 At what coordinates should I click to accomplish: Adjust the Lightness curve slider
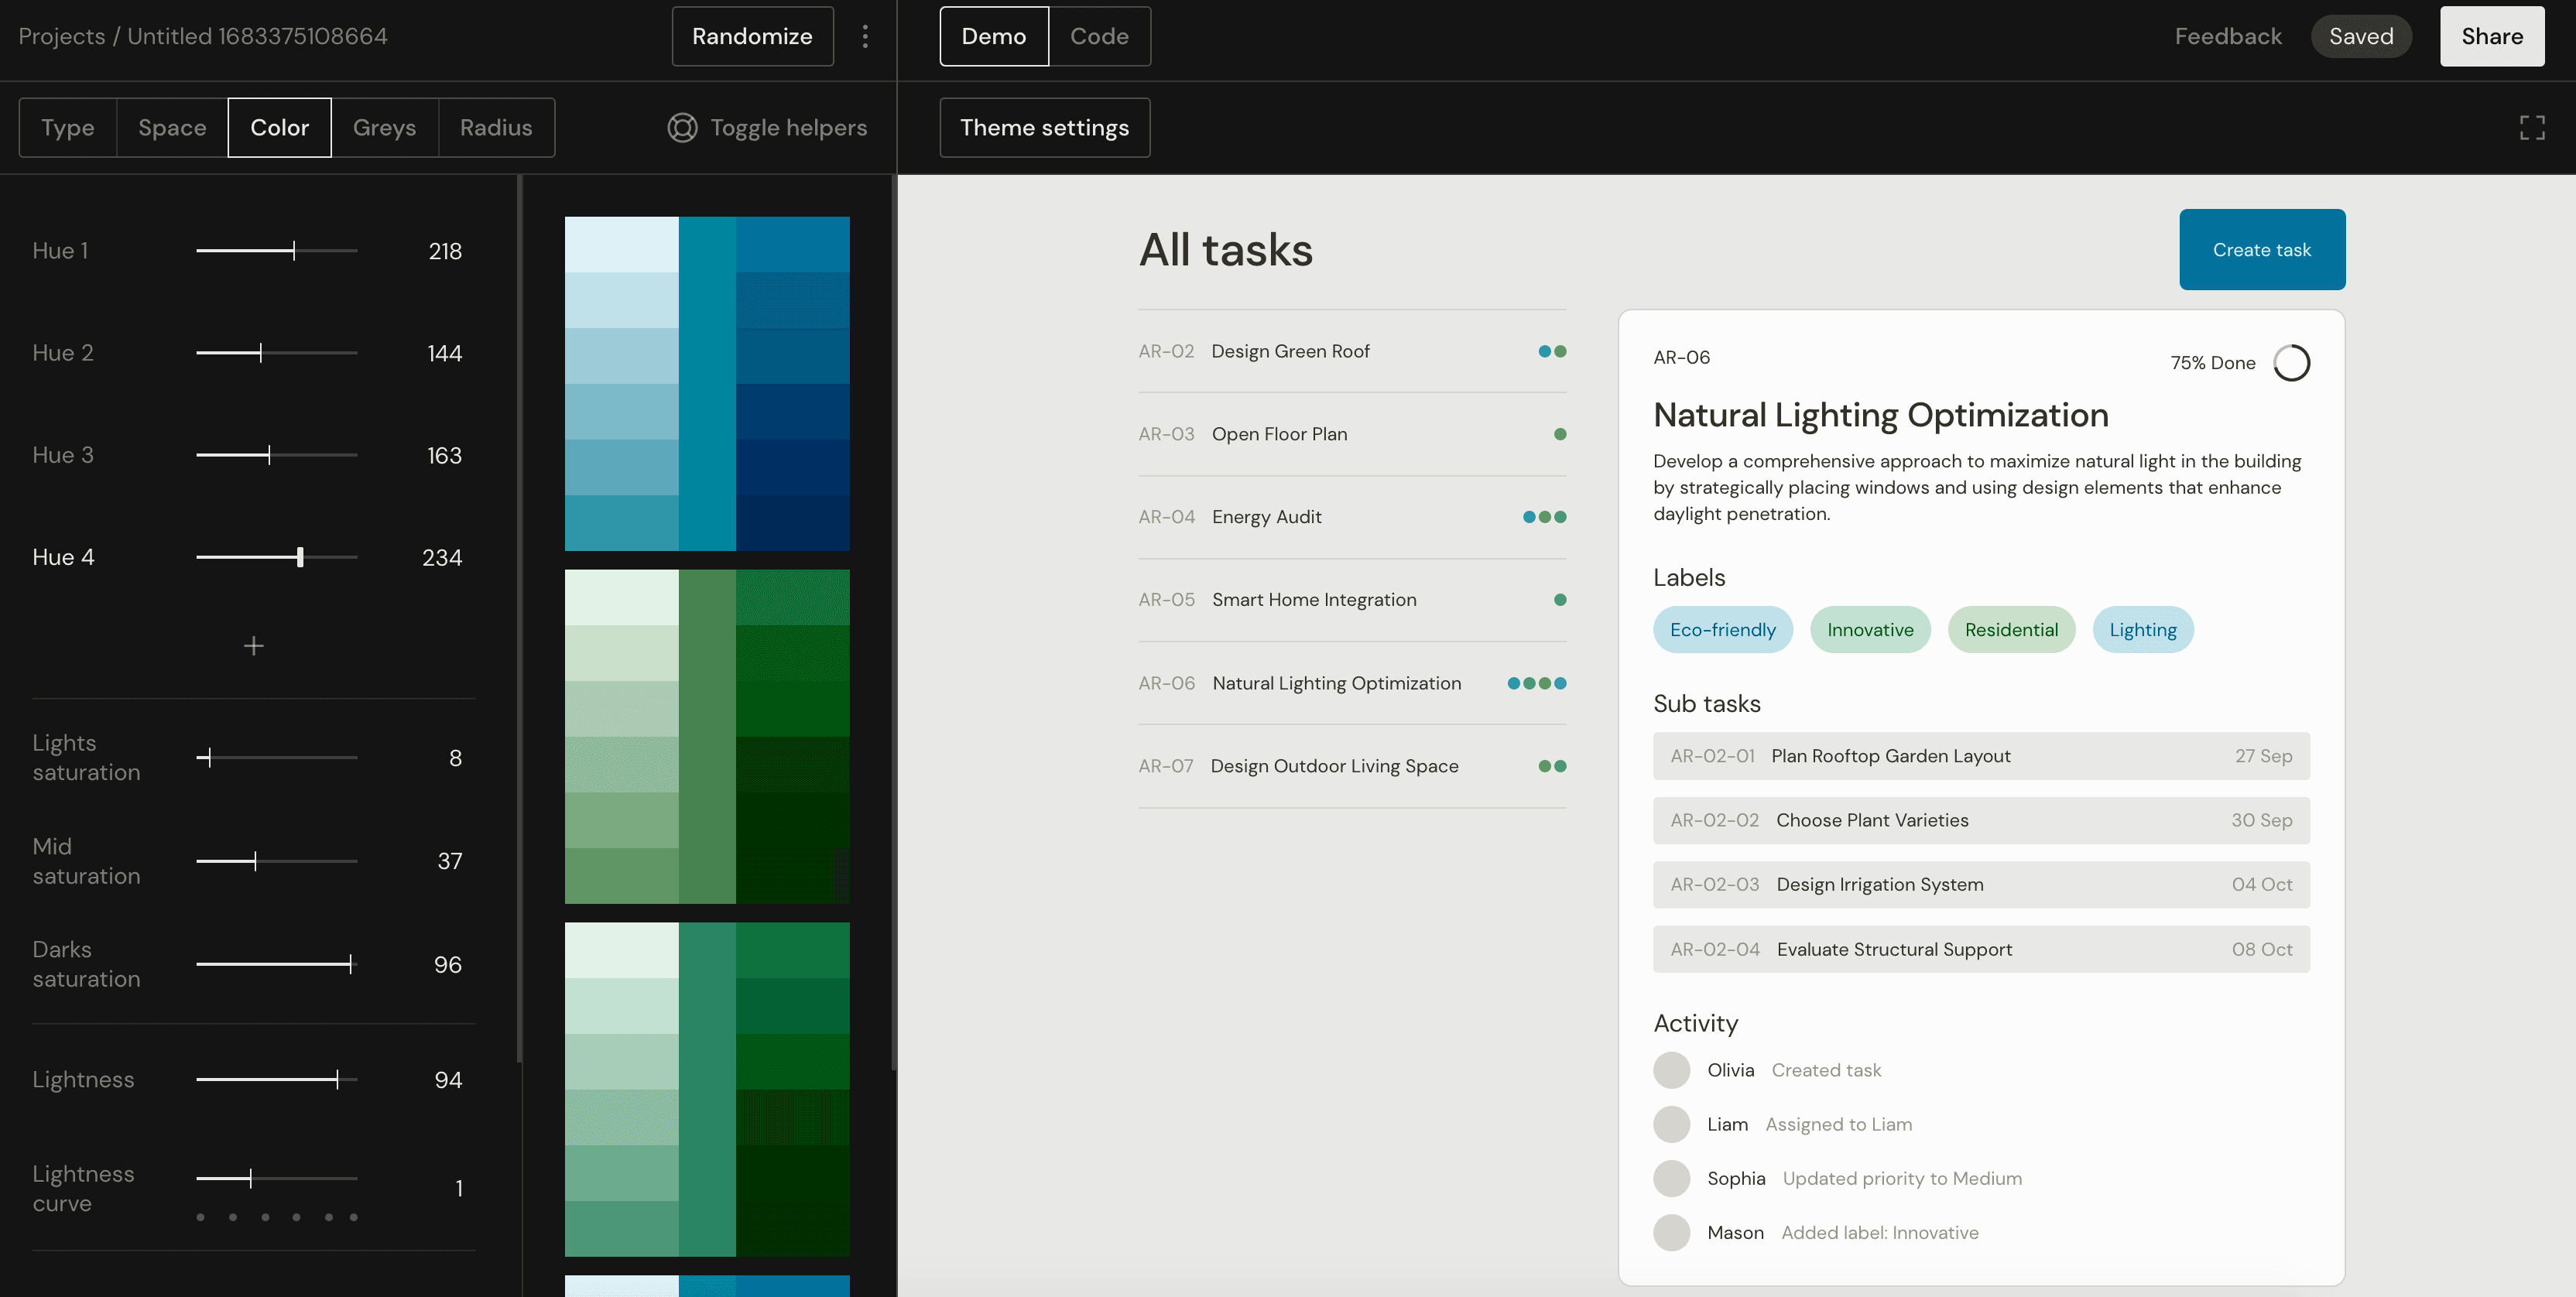277,1179
